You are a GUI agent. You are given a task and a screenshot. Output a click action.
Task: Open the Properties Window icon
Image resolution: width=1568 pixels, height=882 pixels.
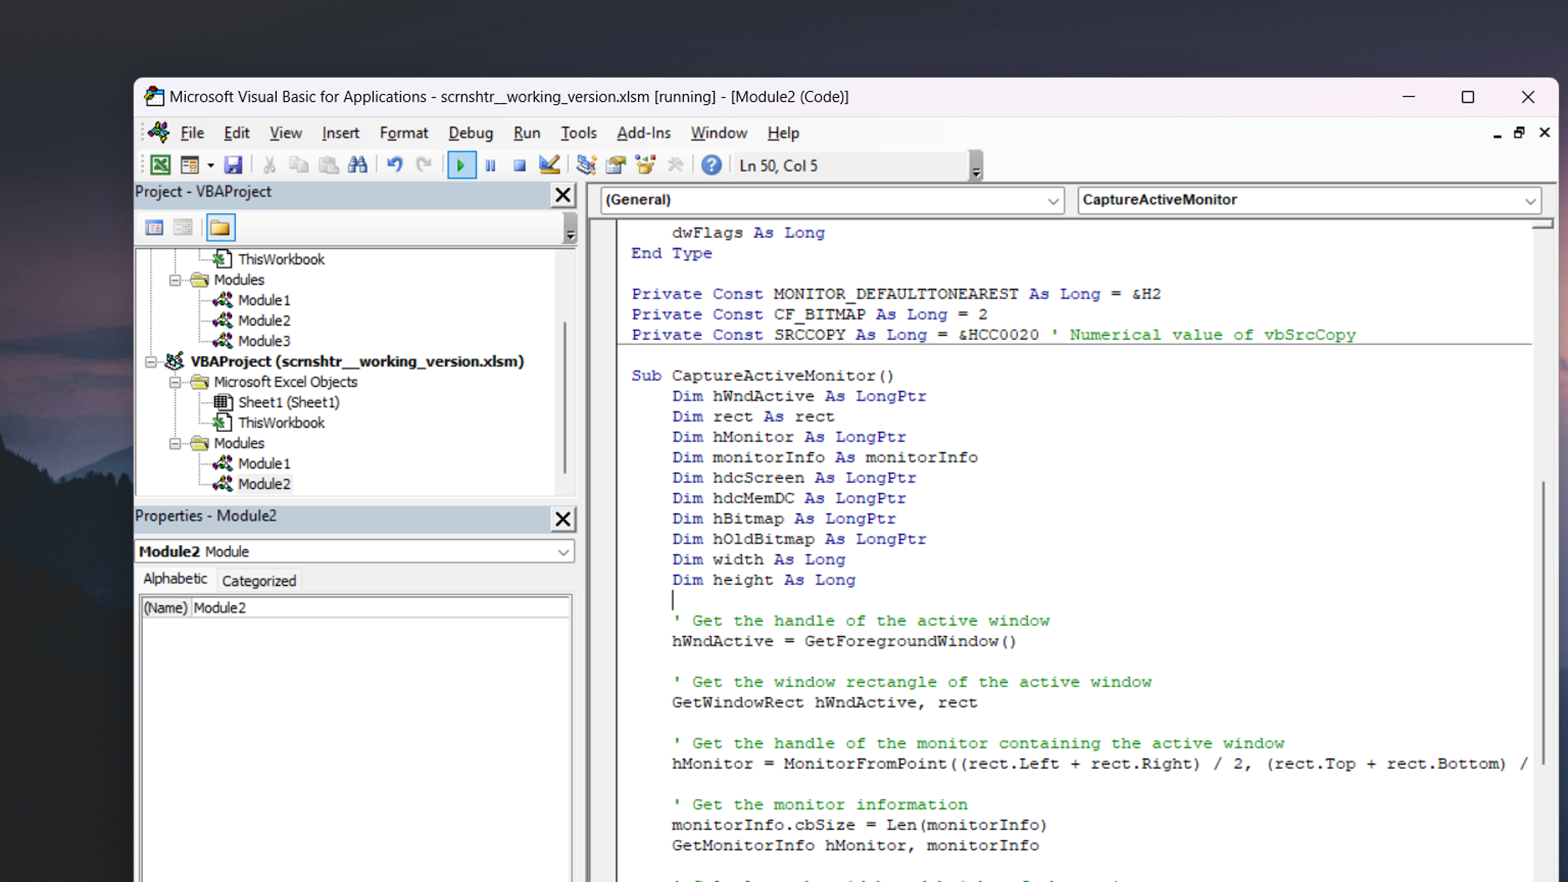click(616, 165)
